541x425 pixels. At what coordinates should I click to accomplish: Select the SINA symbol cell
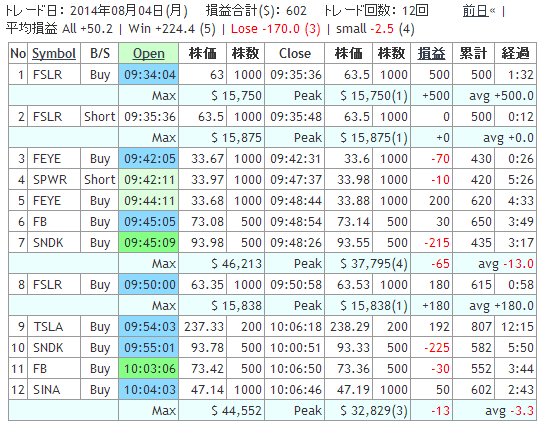(x=47, y=390)
